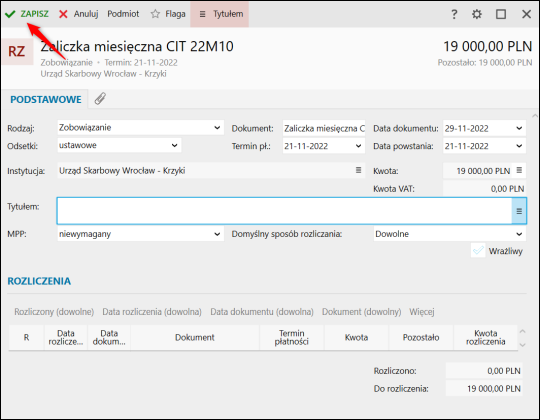The width and height of the screenshot is (540, 420).
Task: Open the attachments paperclip tab
Action: coord(100,99)
